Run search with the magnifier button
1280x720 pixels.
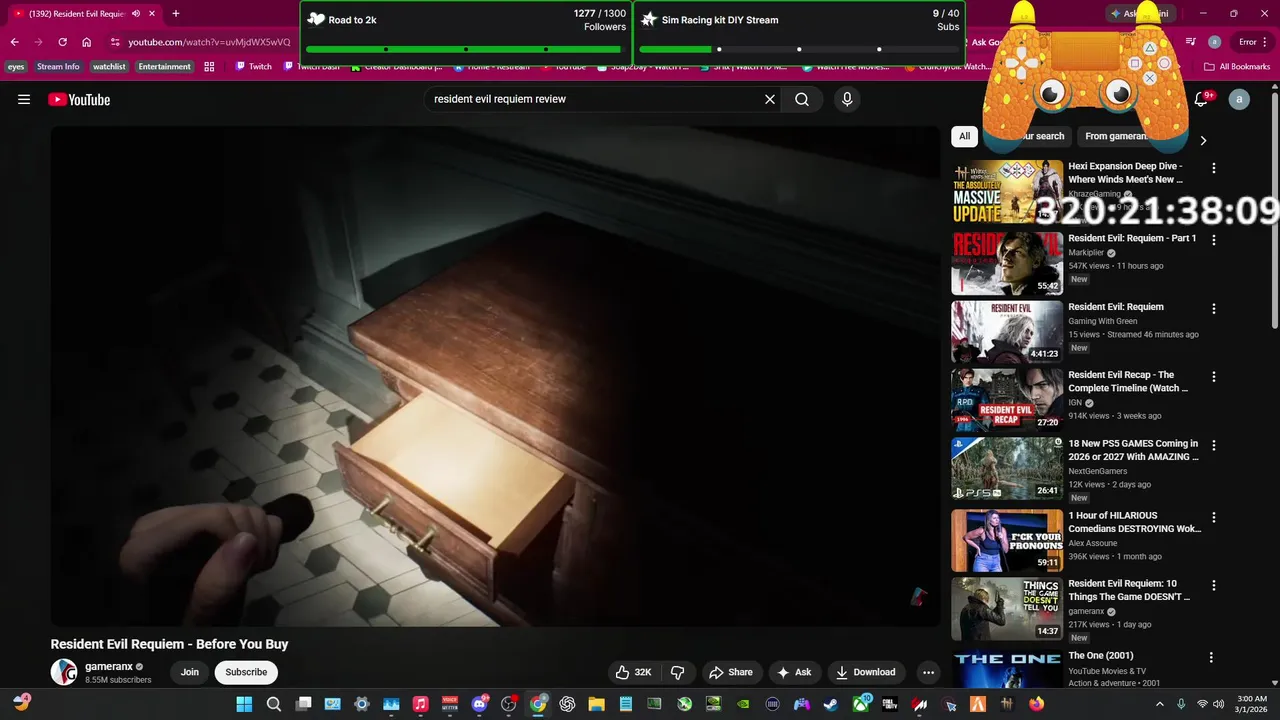pyautogui.click(x=802, y=99)
